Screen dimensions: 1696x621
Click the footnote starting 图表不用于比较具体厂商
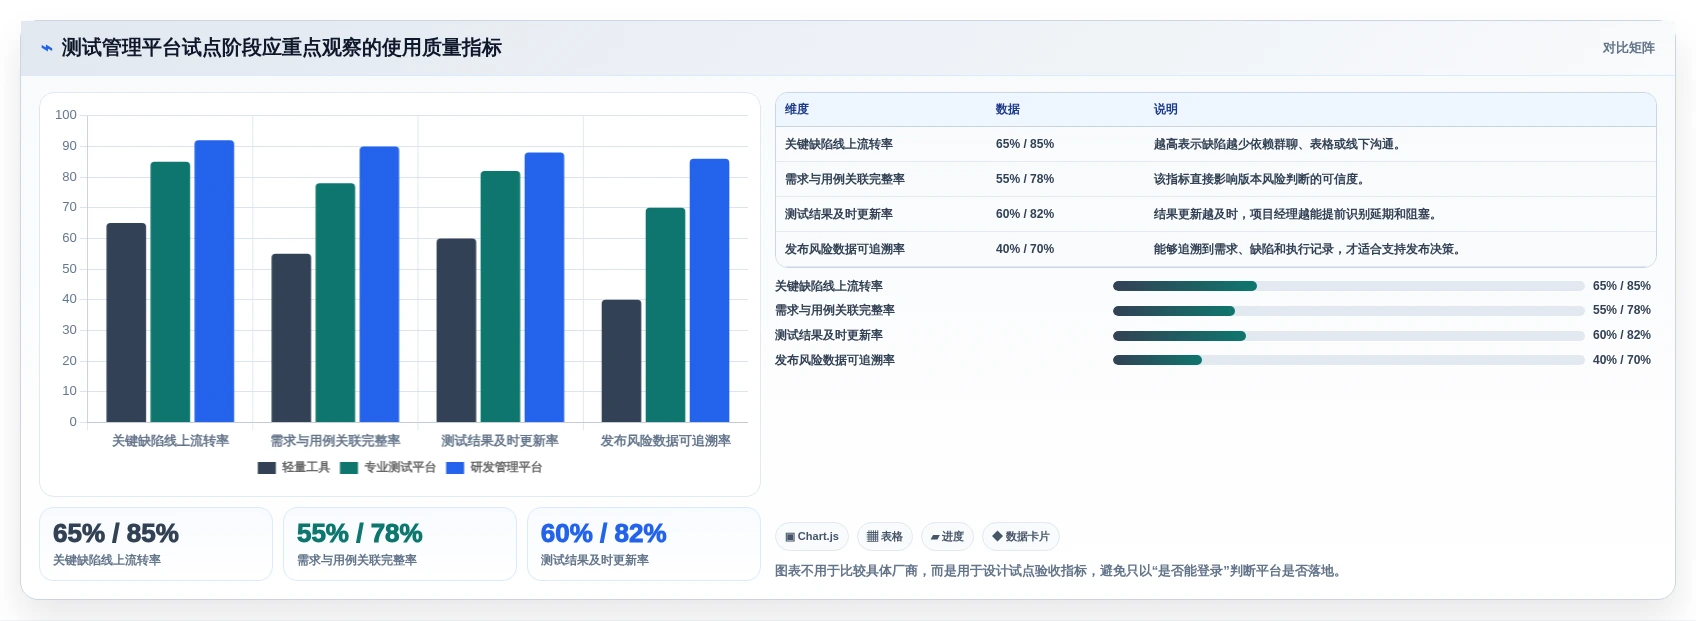(1060, 571)
